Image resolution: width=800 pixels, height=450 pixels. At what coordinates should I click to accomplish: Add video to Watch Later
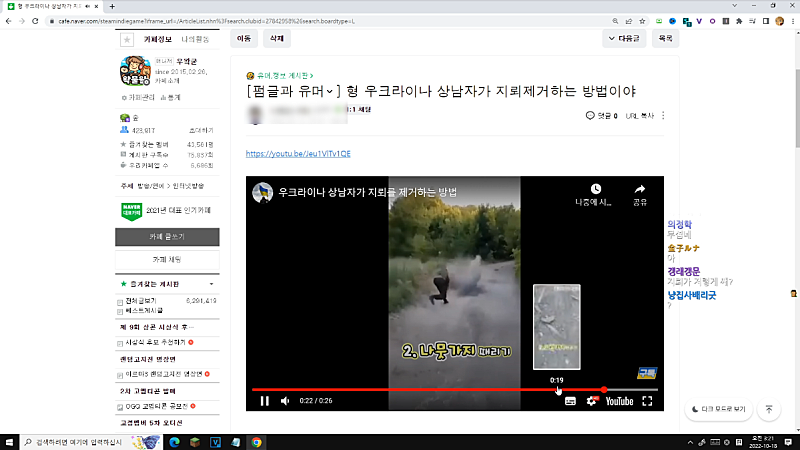point(596,189)
